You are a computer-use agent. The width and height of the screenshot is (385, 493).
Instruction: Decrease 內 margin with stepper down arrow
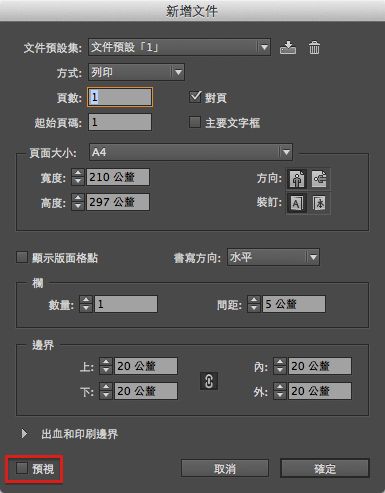click(280, 370)
